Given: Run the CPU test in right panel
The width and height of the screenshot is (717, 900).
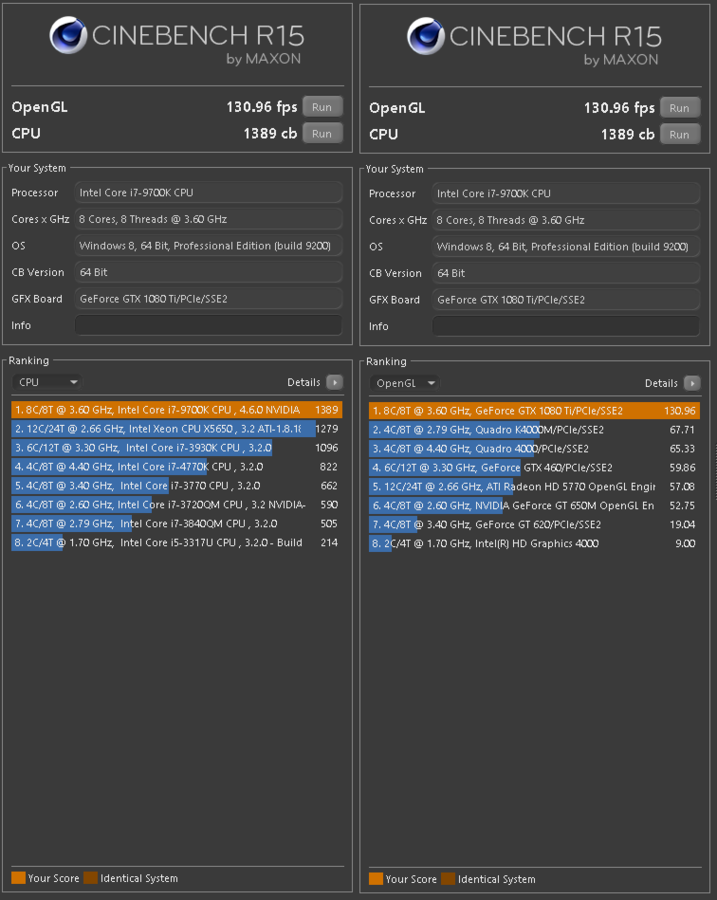Looking at the screenshot, I should point(680,134).
